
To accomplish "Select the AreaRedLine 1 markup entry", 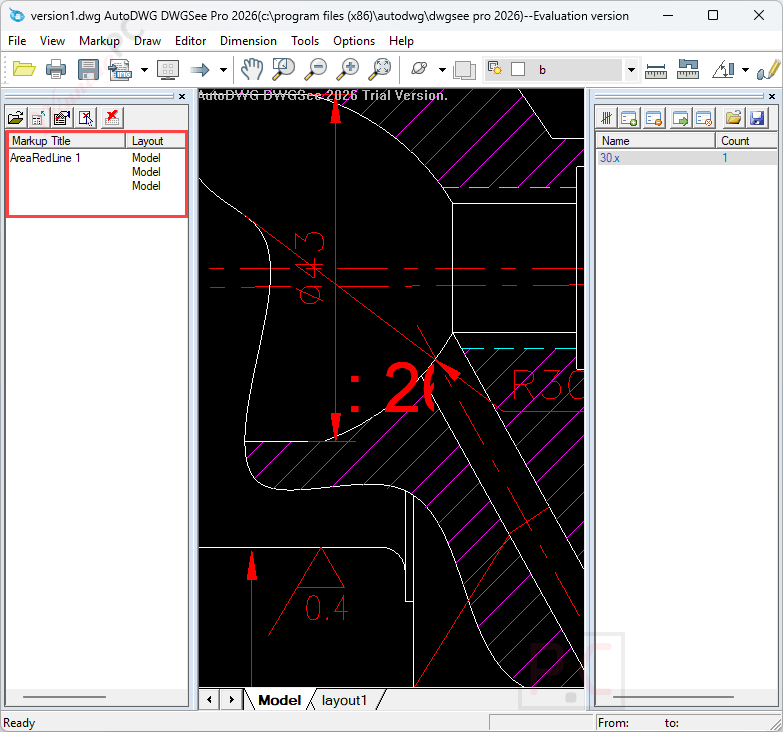I will [x=46, y=158].
